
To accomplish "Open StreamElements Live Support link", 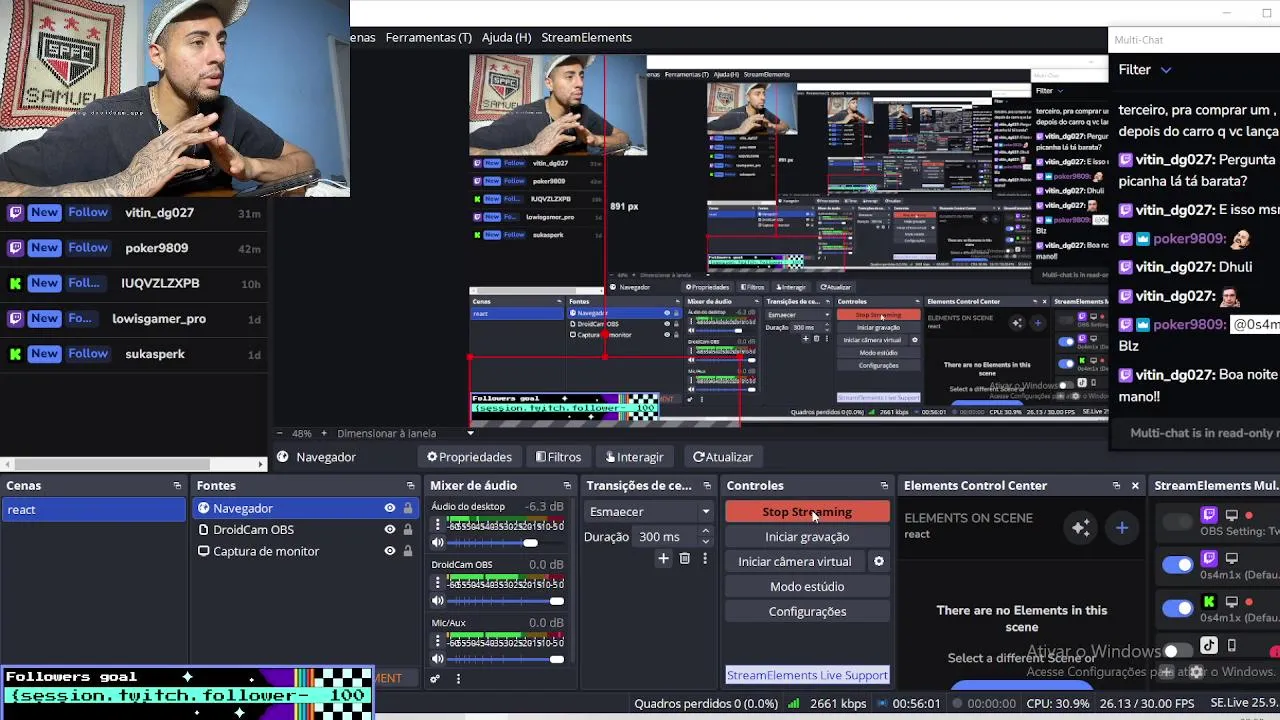I will click(x=807, y=675).
